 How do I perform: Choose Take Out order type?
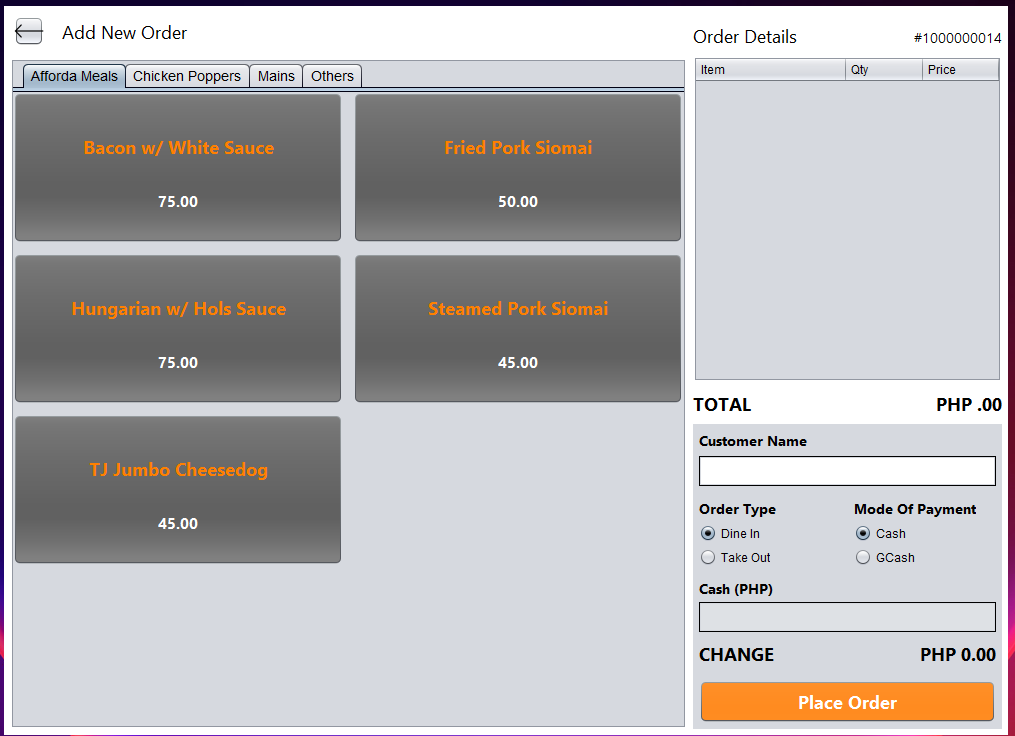coord(708,558)
